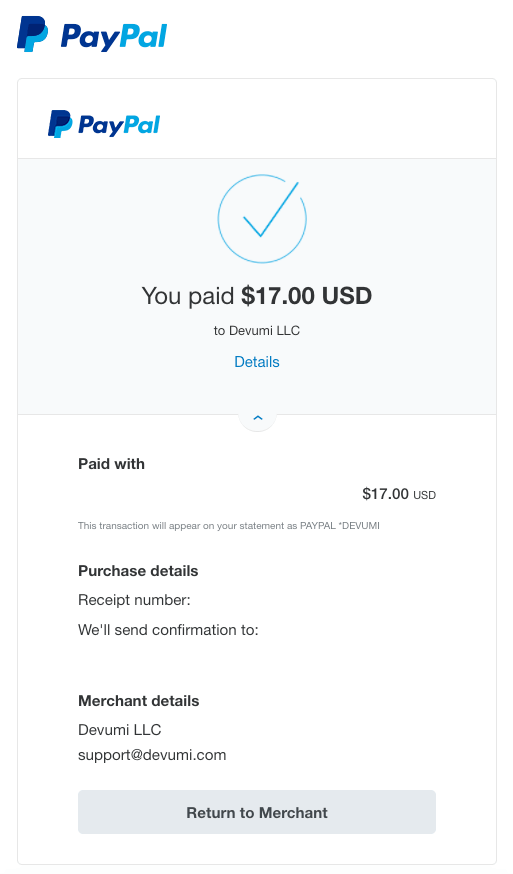513x874 pixels.
Task: Click the PAYPAL *DEVUMI statement note
Action: 229,526
